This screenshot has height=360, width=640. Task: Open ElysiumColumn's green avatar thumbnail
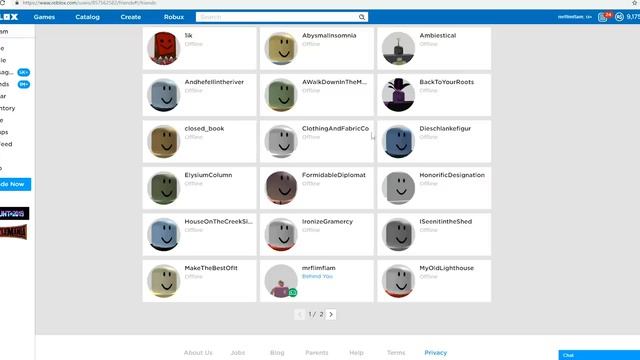point(164,188)
